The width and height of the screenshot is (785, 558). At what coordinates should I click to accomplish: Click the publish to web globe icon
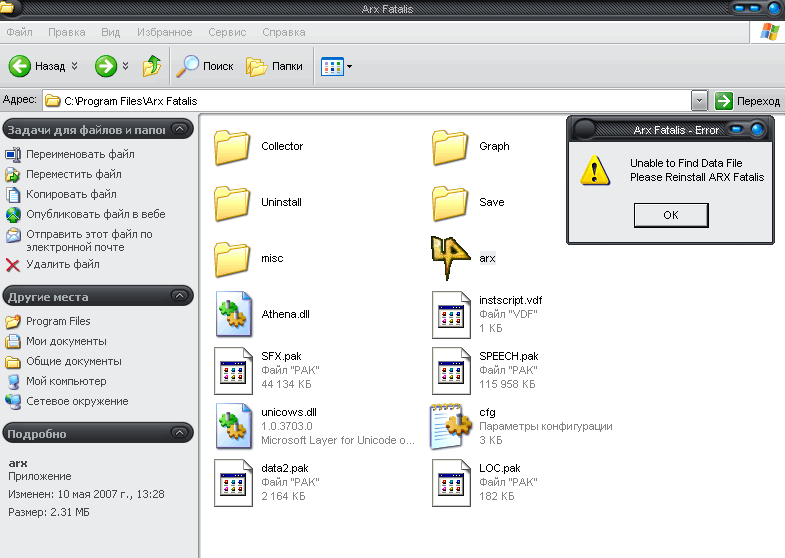click(x=13, y=215)
